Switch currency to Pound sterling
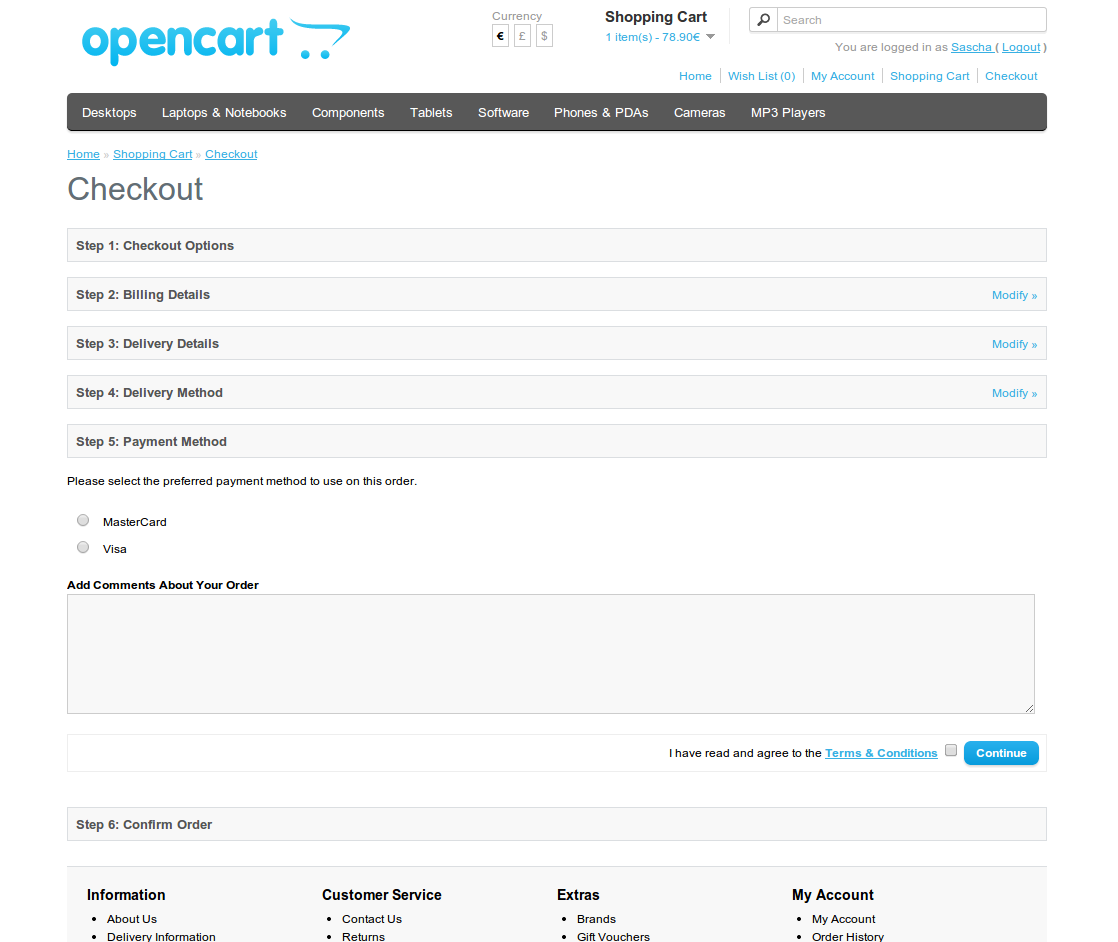 (522, 36)
